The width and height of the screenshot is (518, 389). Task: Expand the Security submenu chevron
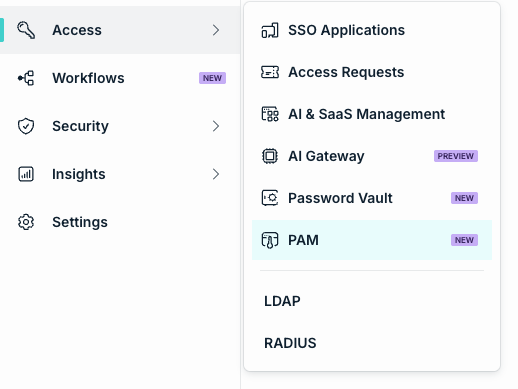216,126
